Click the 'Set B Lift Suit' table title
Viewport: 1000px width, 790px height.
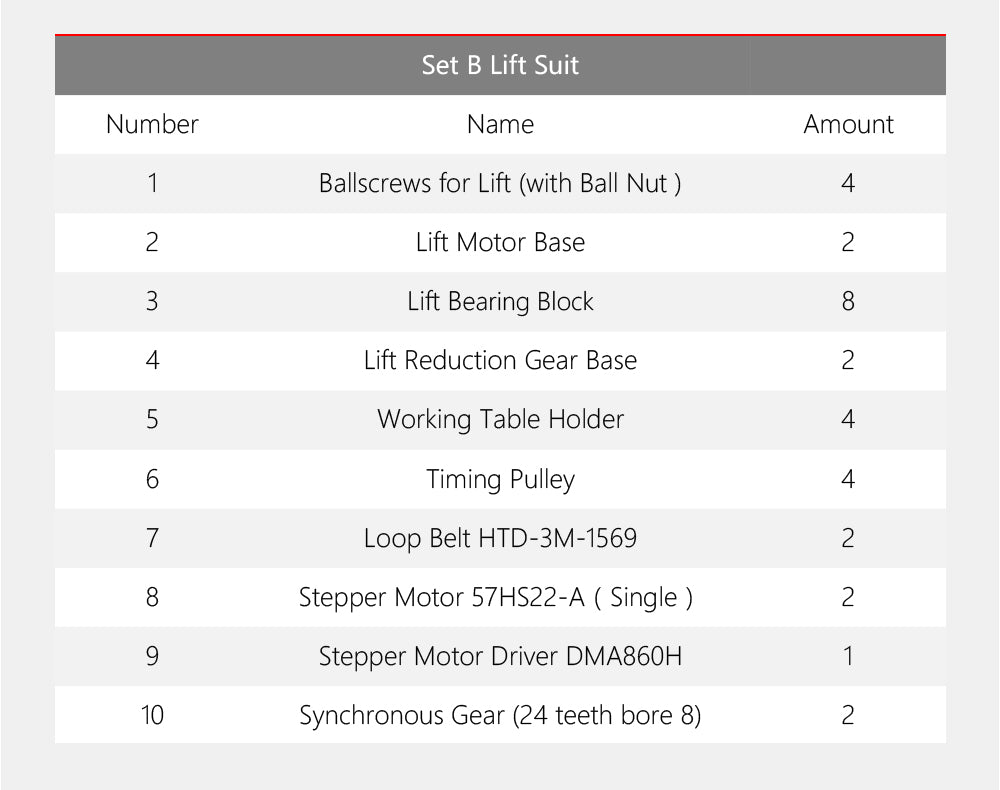[500, 66]
